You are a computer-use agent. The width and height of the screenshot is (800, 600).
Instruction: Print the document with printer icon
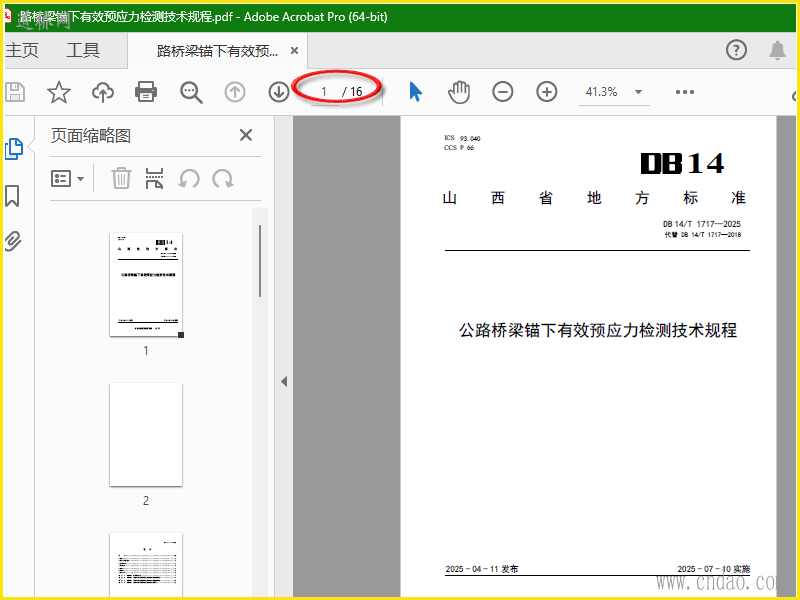pyautogui.click(x=146, y=92)
